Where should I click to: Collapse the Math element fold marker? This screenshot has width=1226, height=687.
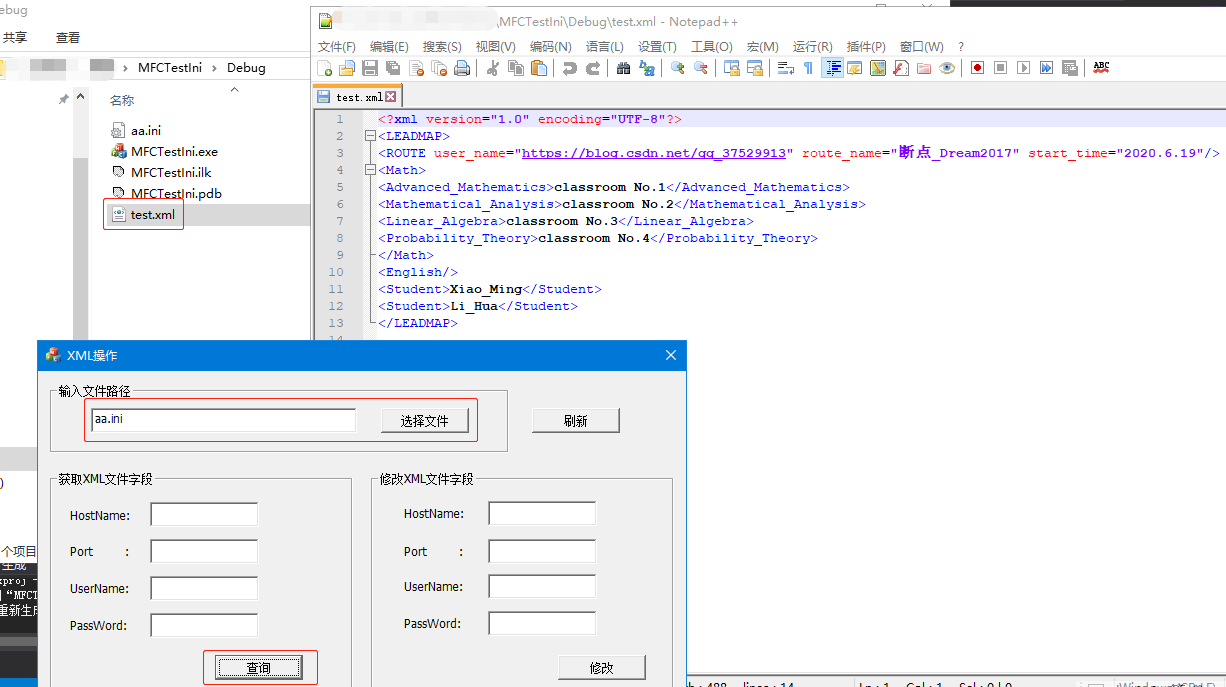click(x=370, y=169)
